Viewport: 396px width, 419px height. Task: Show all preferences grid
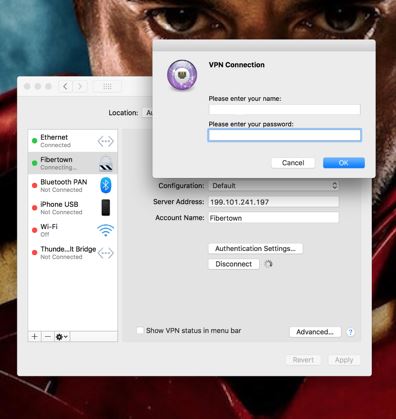click(x=107, y=87)
